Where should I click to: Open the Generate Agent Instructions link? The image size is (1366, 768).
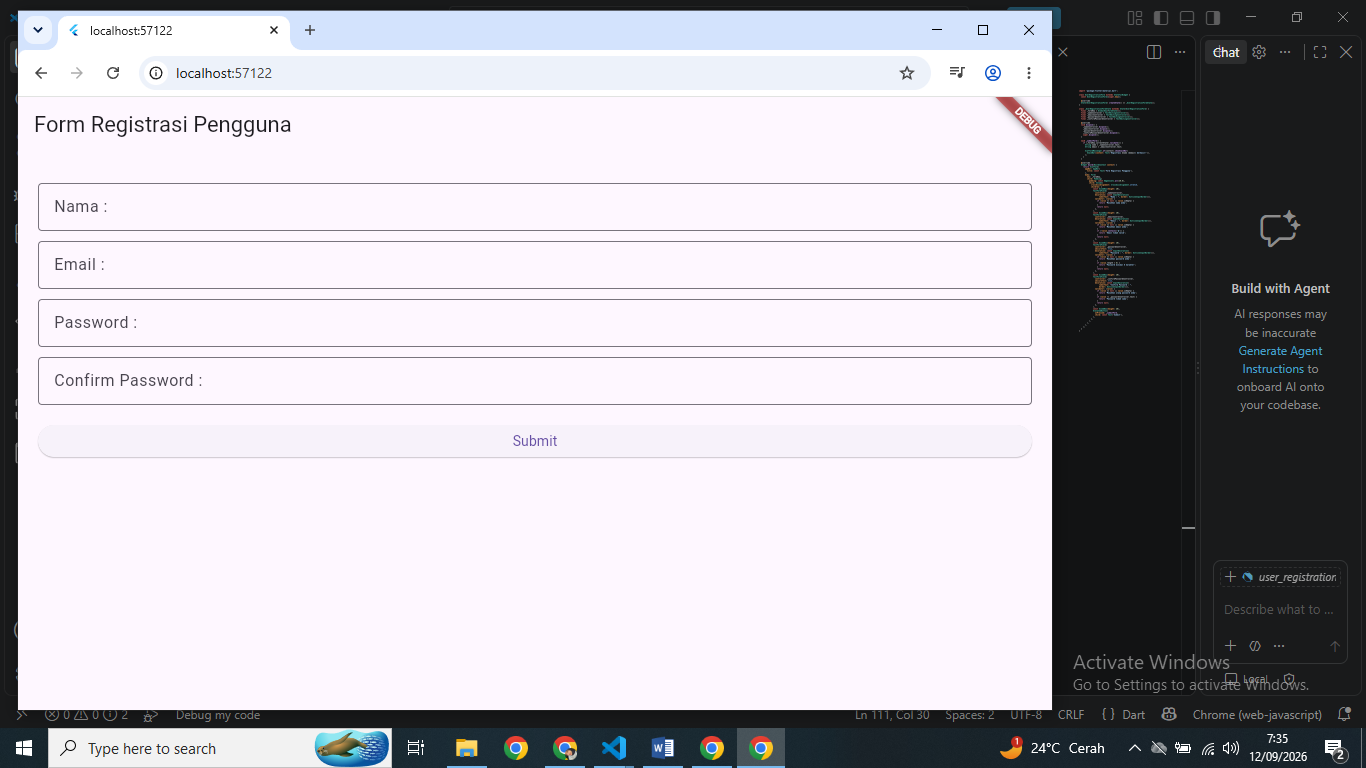click(x=1280, y=360)
